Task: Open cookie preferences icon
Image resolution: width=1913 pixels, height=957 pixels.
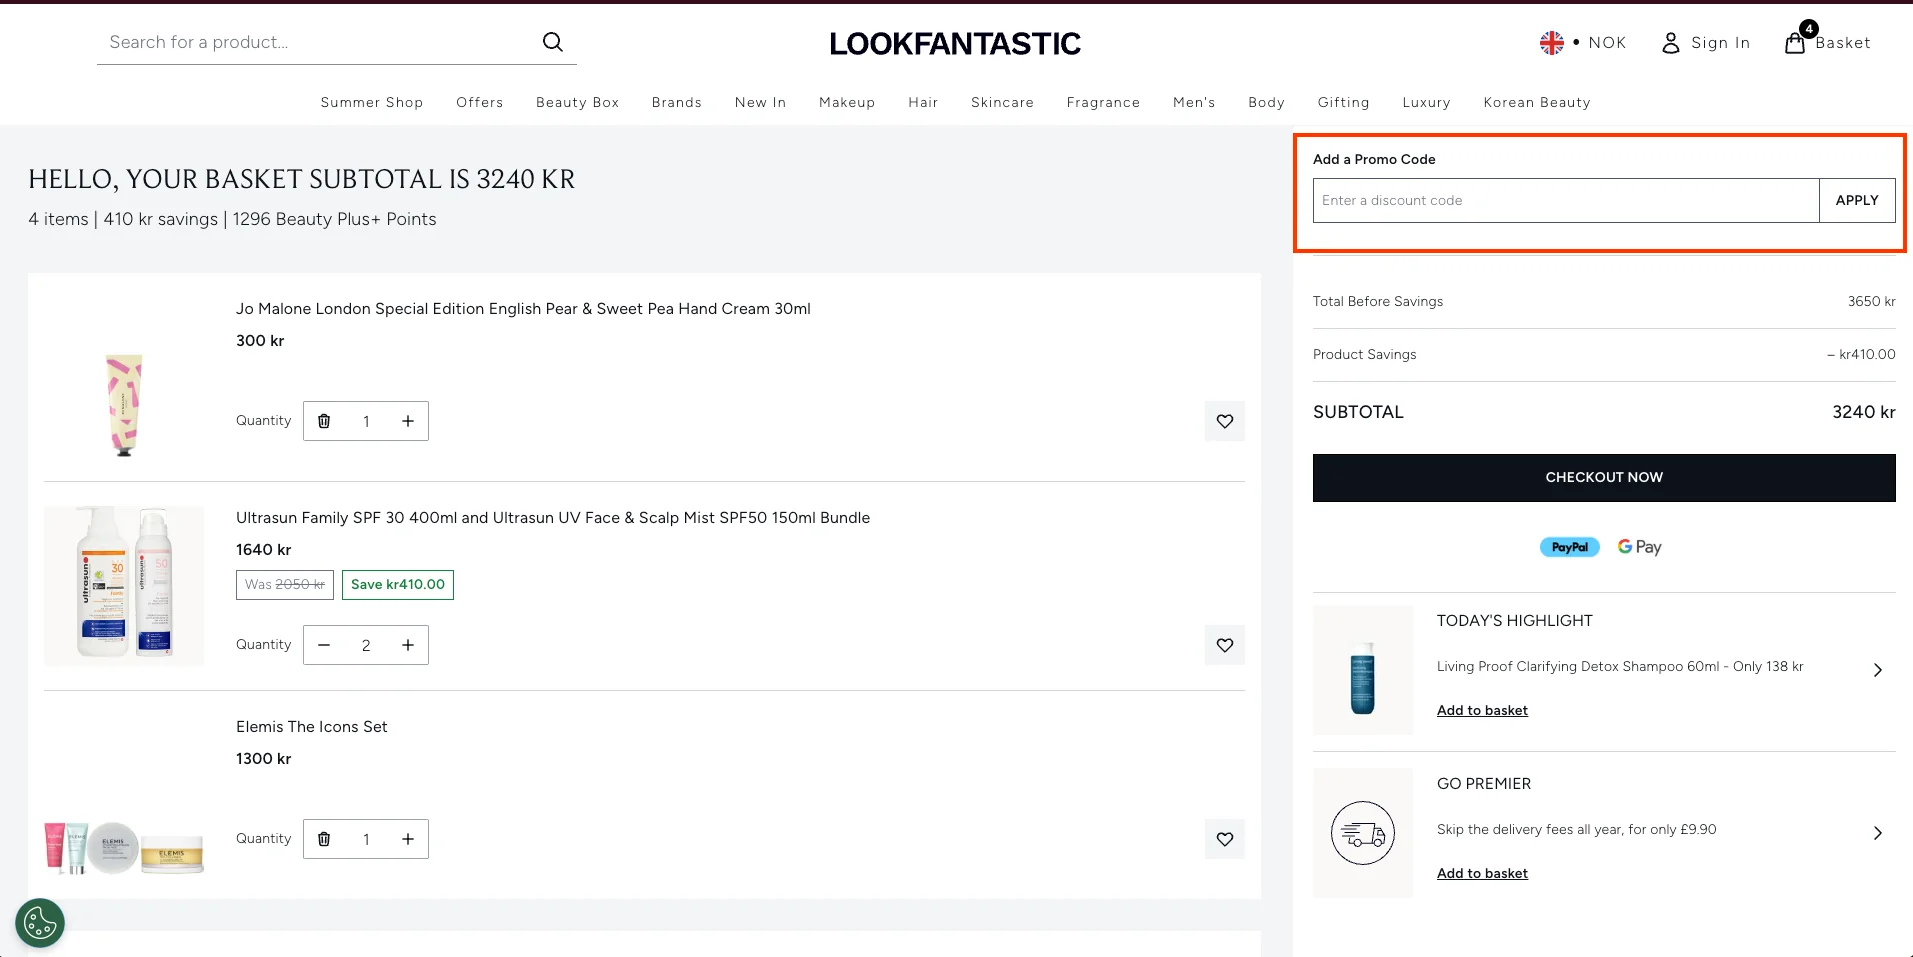Action: pos(40,923)
